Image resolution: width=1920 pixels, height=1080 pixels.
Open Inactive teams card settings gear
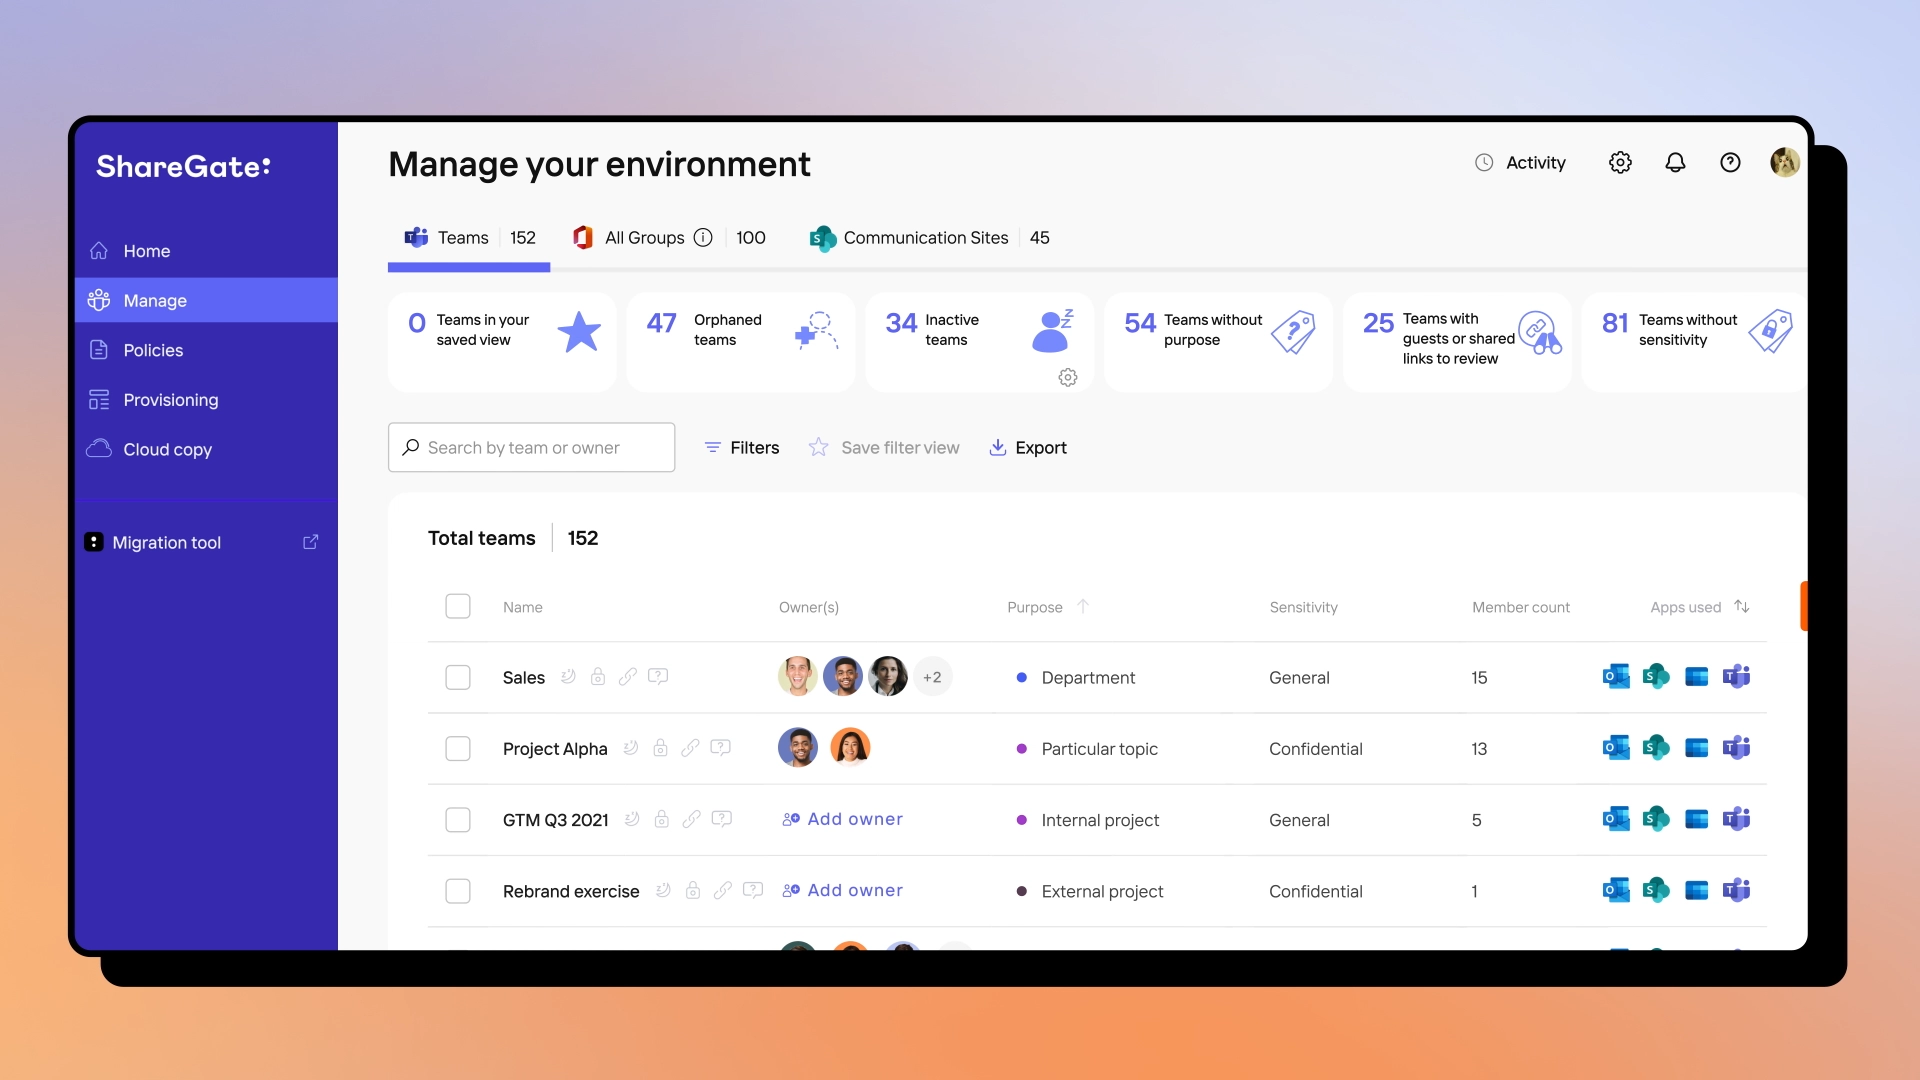[1068, 377]
